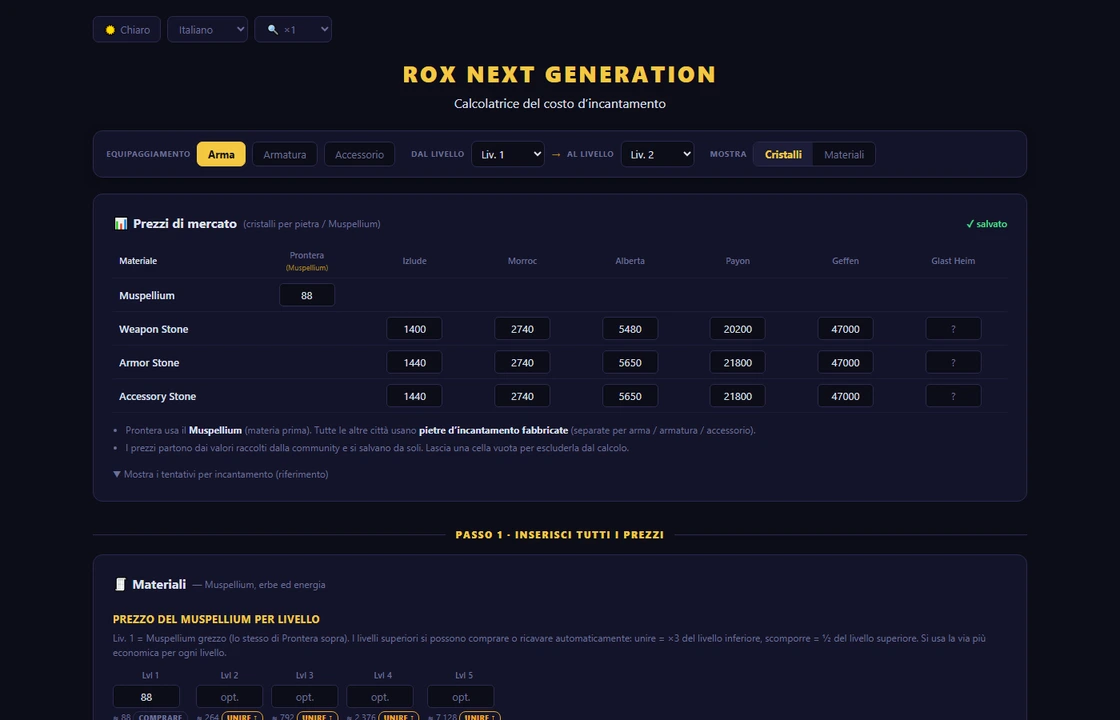This screenshot has height=720, width=1120.
Task: Edit Weapon Stone price for Alberta
Action: [630, 329]
